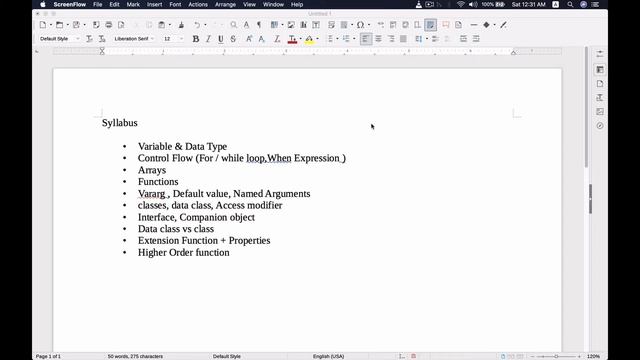Click the yellow Highlighting Color button

(309, 39)
